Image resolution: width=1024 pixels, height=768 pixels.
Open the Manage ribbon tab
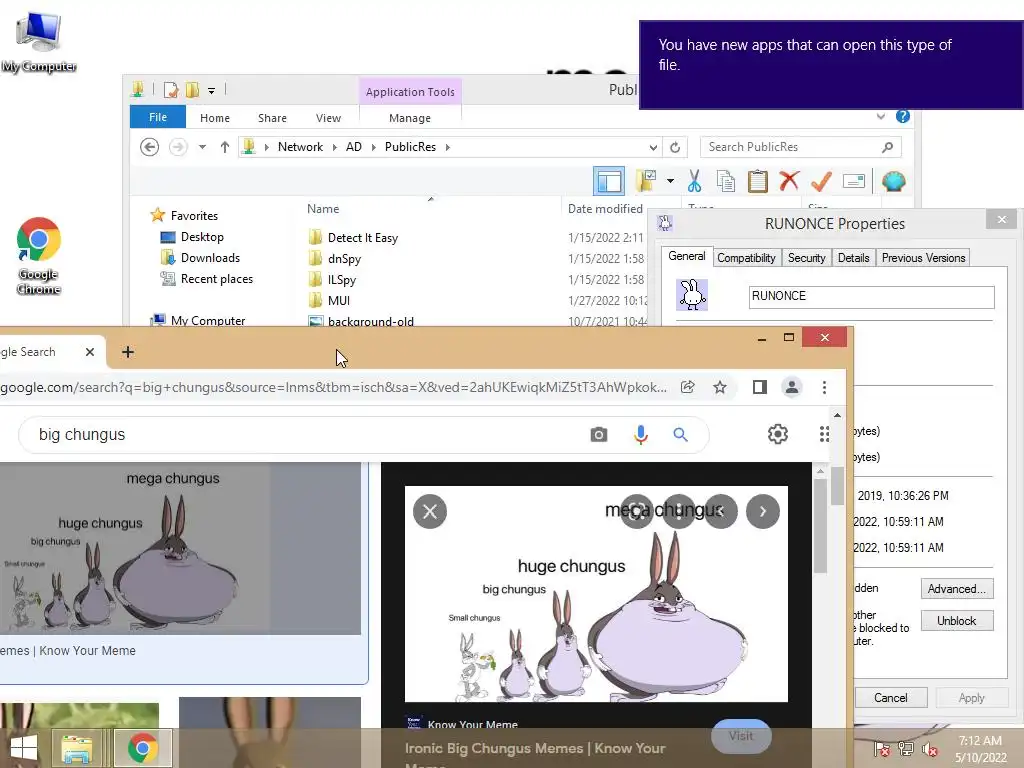coord(410,118)
